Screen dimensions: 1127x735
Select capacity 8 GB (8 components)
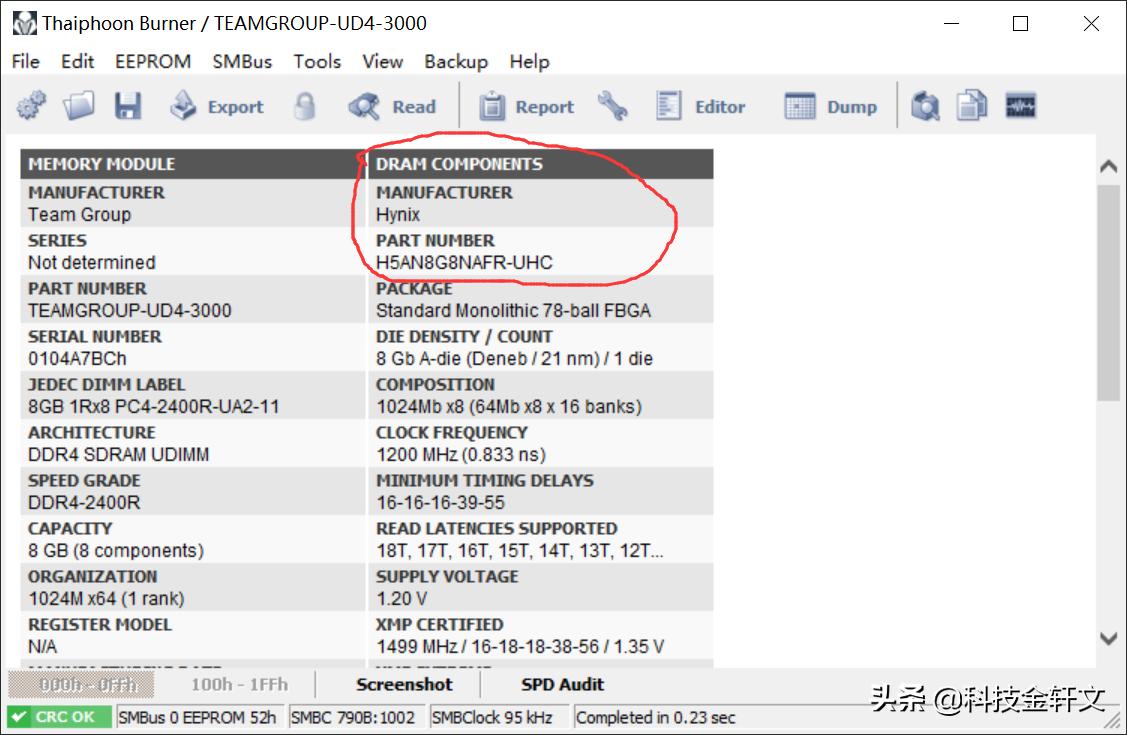click(116, 551)
